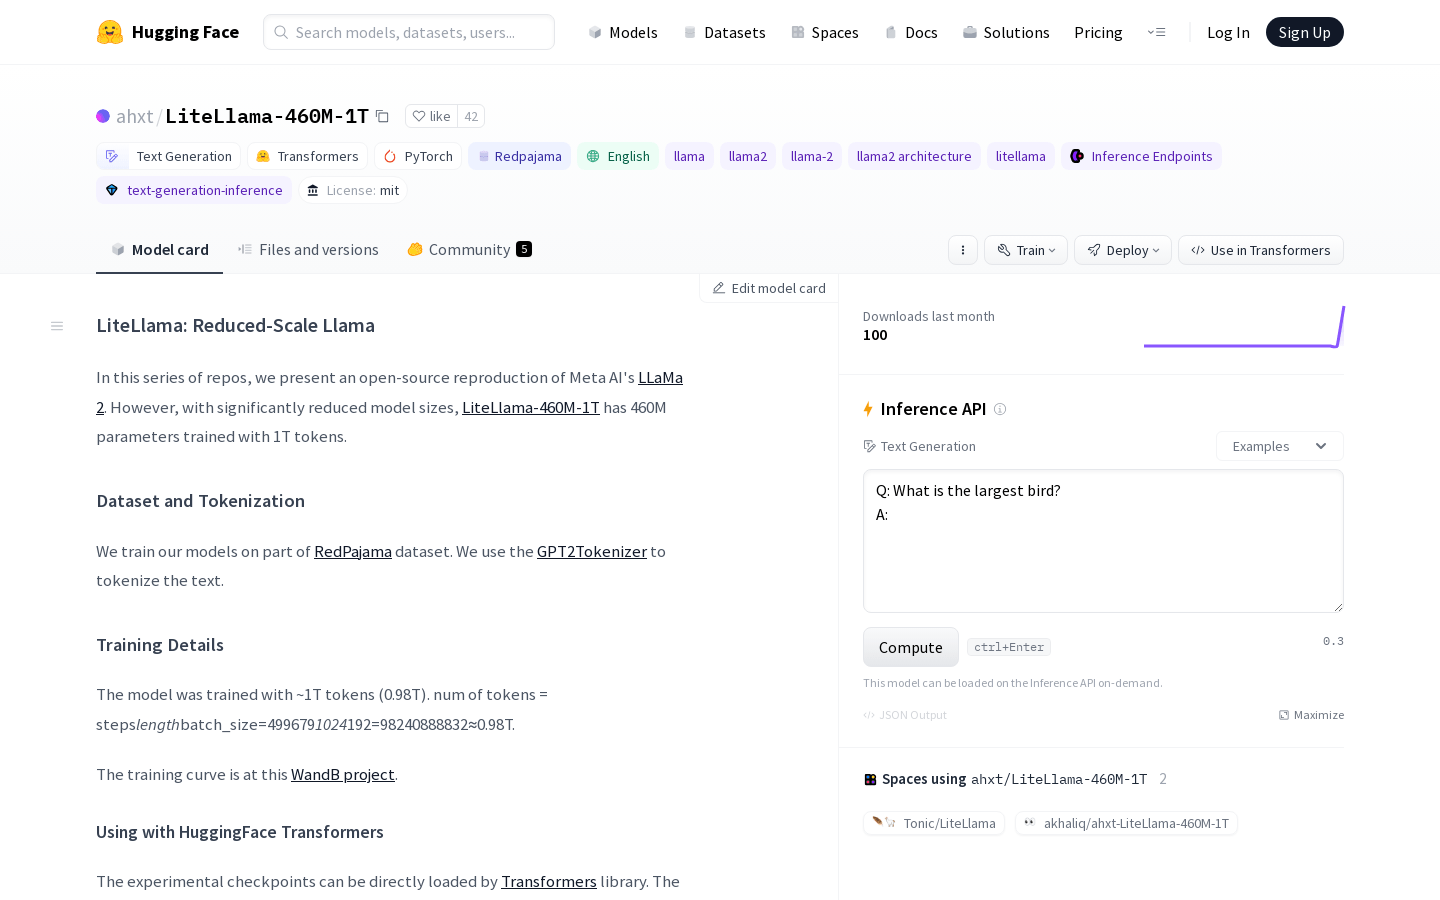Expand the additional navigation menu icon

[1156, 32]
